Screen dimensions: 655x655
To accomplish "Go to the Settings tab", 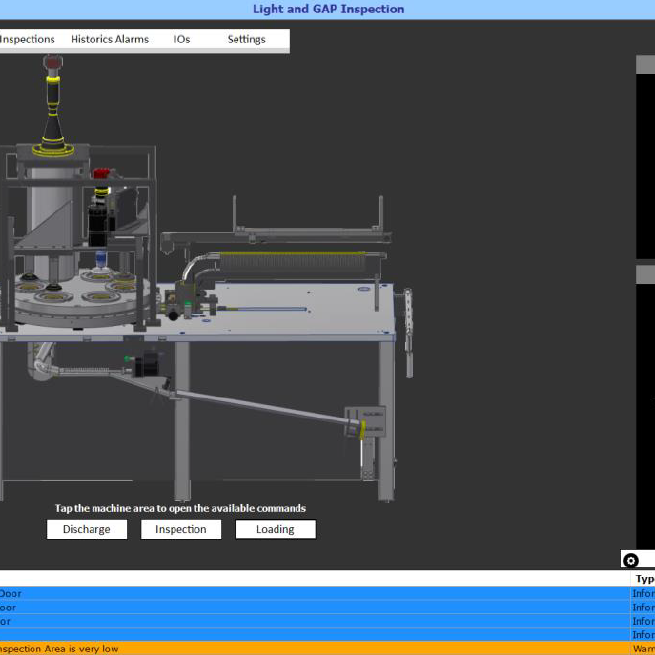I will click(246, 39).
